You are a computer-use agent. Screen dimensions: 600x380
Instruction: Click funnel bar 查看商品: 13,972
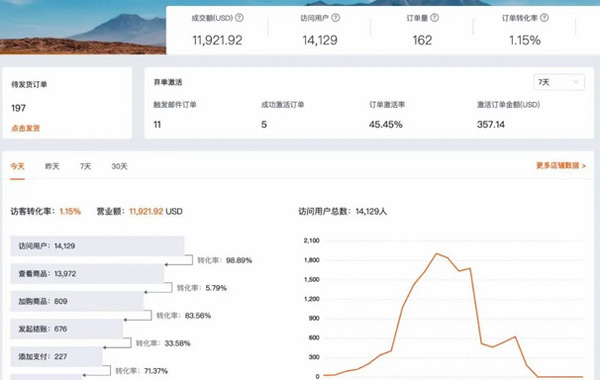pos(87,274)
